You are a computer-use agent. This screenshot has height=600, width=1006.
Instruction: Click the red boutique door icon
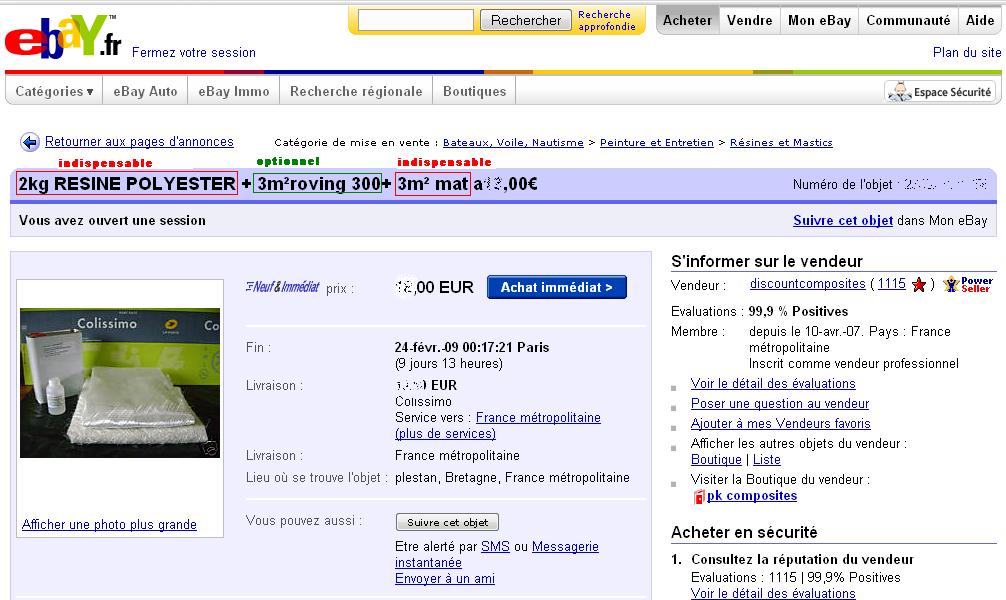[699, 496]
